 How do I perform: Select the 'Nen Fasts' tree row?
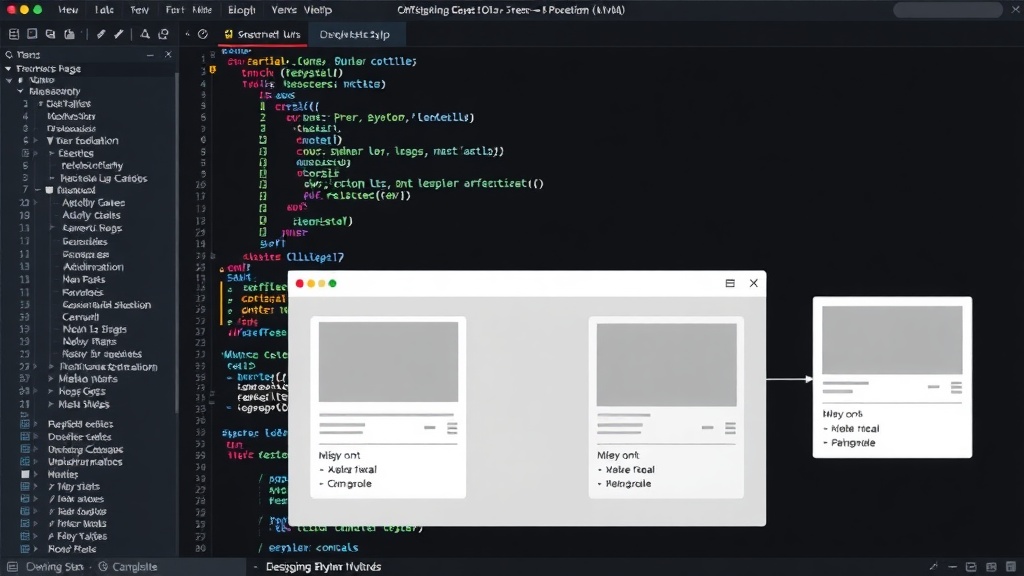pos(84,280)
